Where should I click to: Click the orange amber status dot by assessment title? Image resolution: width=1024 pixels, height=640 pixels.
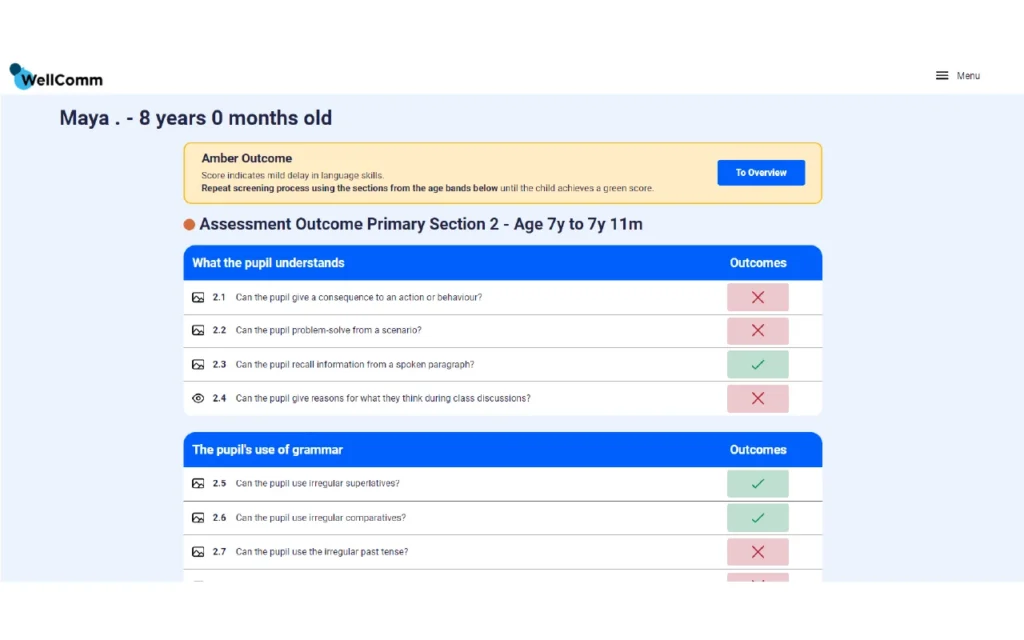pyautogui.click(x=189, y=225)
